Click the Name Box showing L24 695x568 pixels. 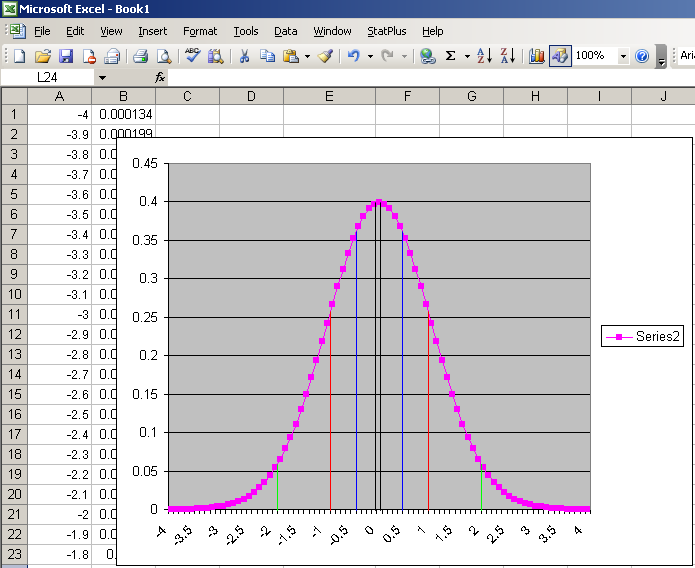click(47, 78)
